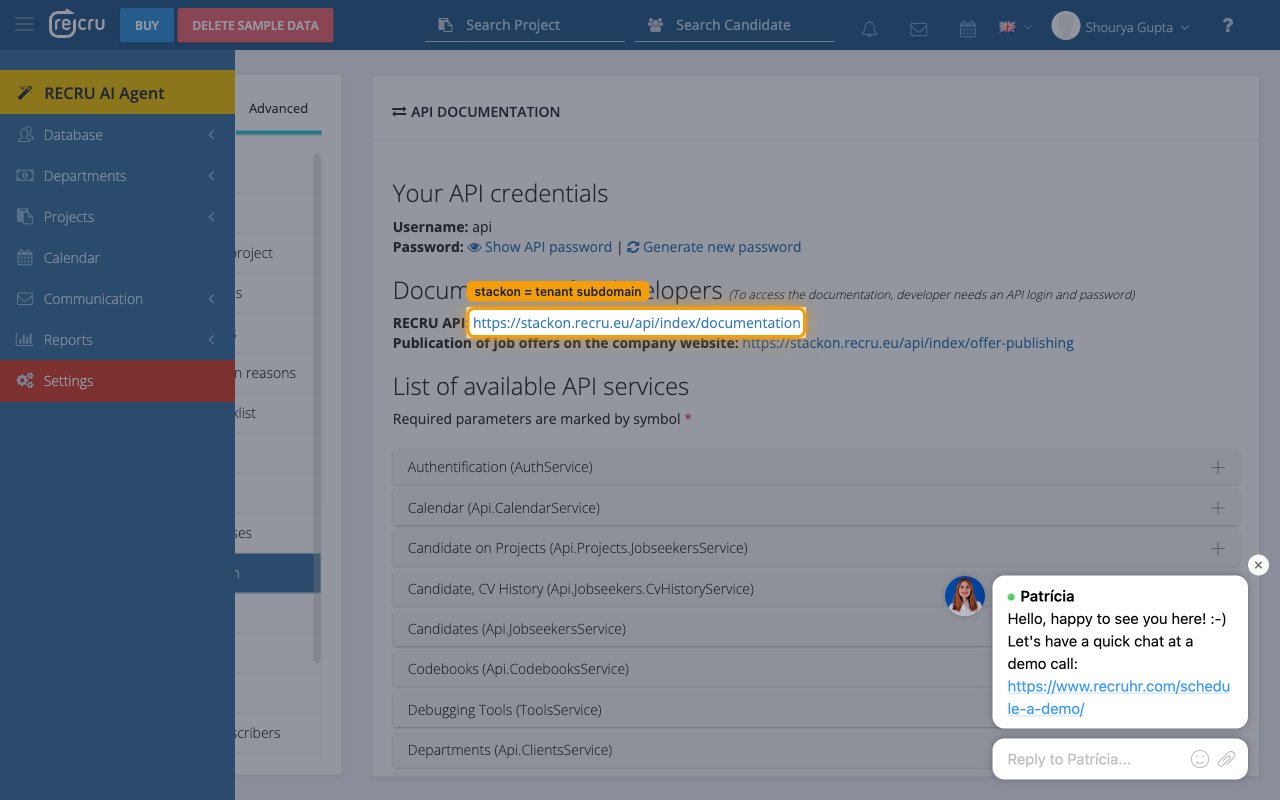Open Departments menu item
Image resolution: width=1280 pixels, height=800 pixels.
[x=117, y=176]
